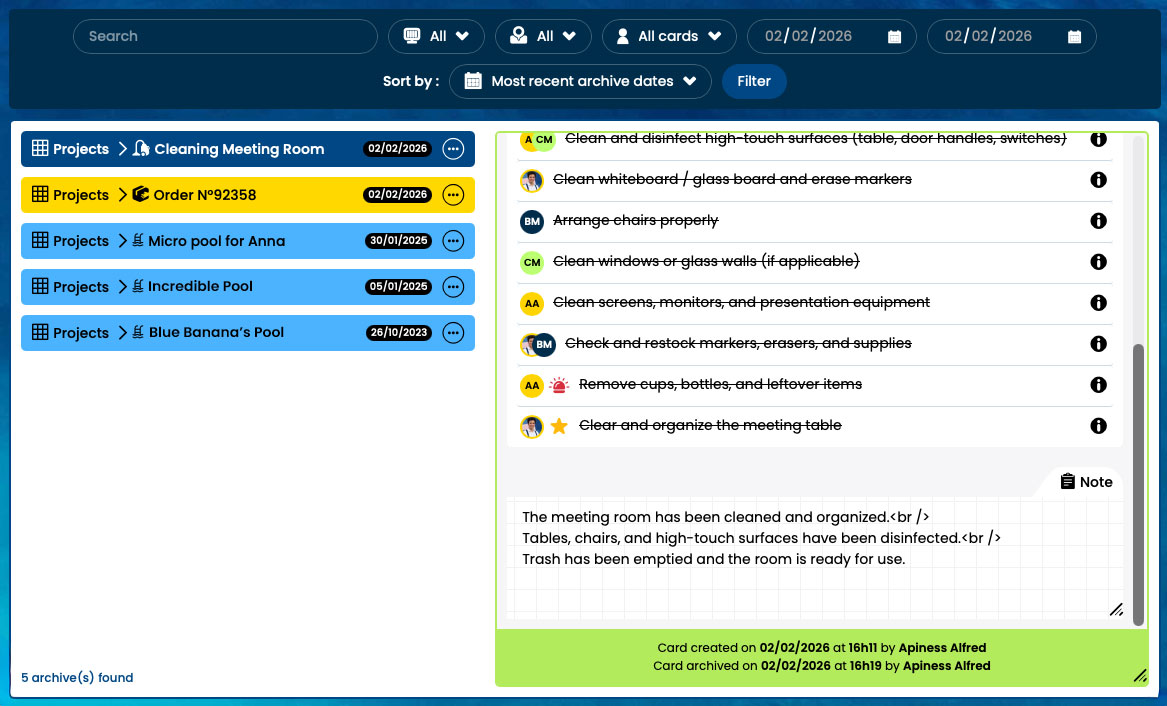
Task: Switch to the Note tab
Action: click(1086, 482)
